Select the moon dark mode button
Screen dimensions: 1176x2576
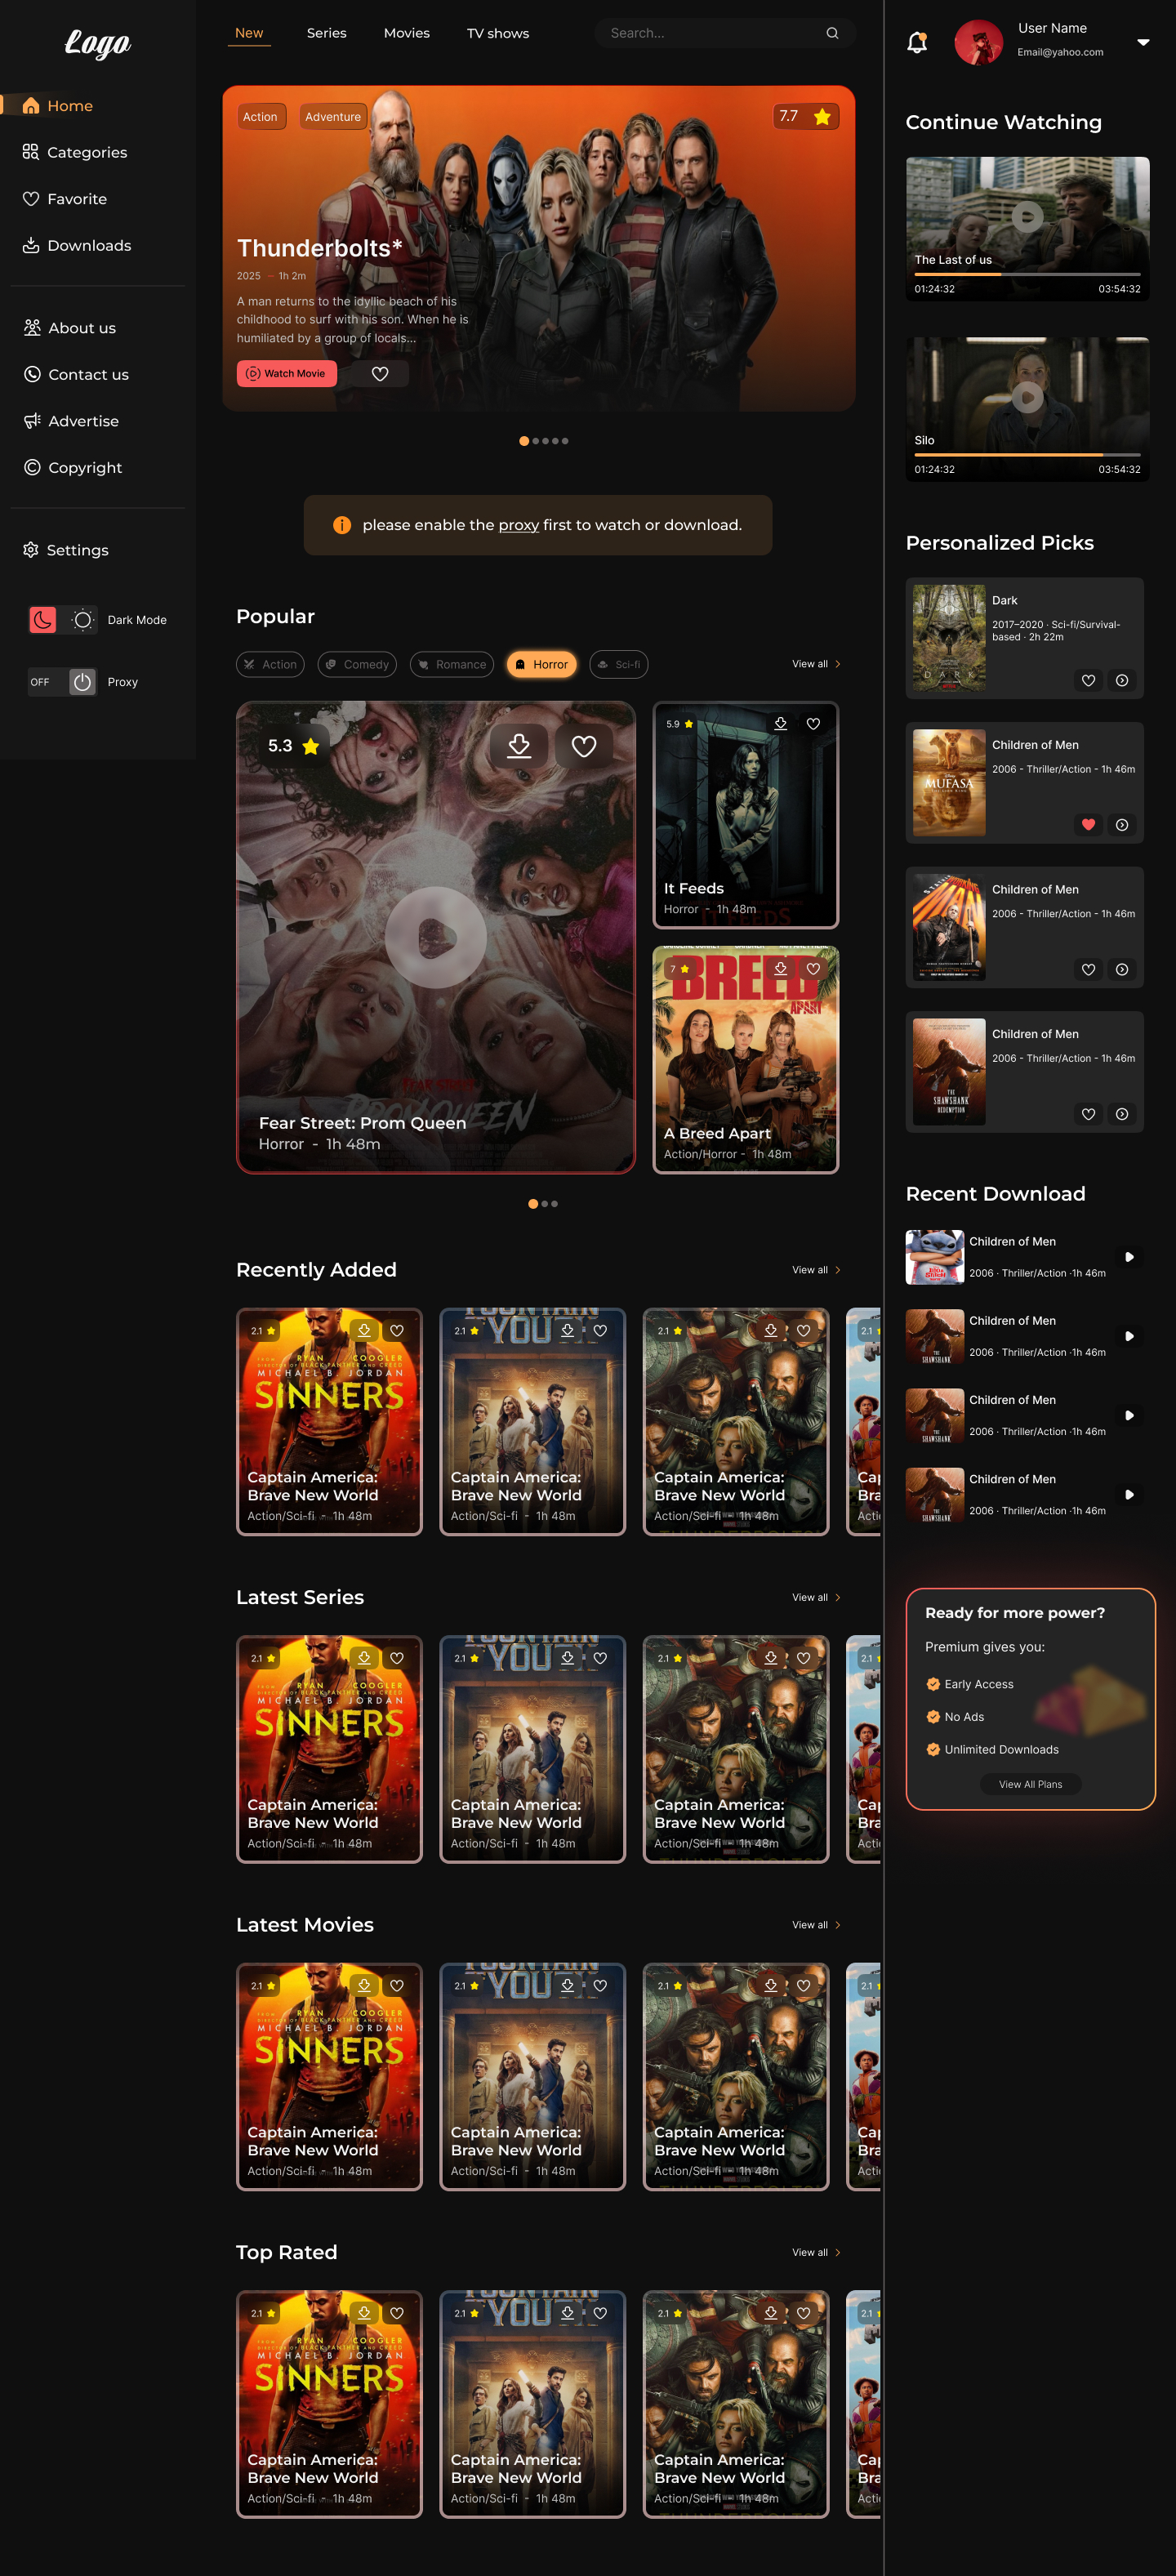point(43,620)
